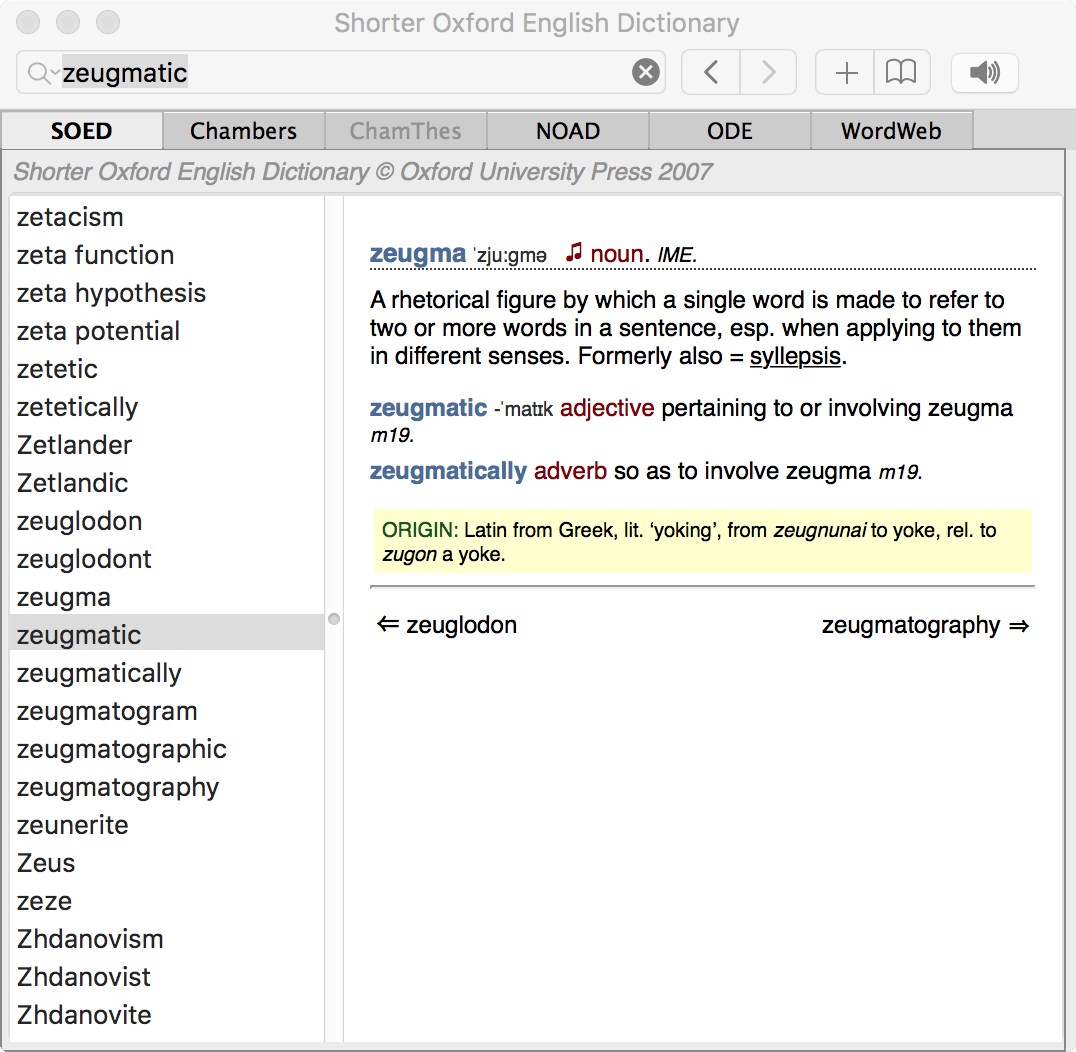1076x1052 pixels.
Task: Switch to the ChamThes tab
Action: (x=406, y=130)
